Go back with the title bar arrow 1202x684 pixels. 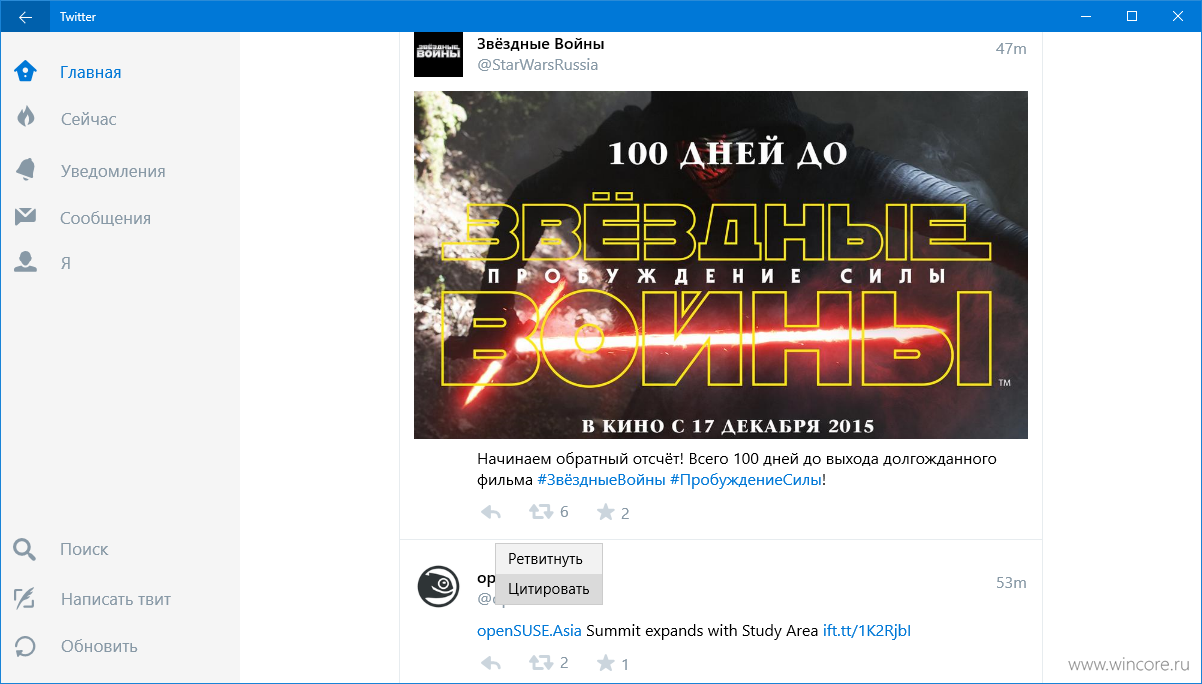24,16
